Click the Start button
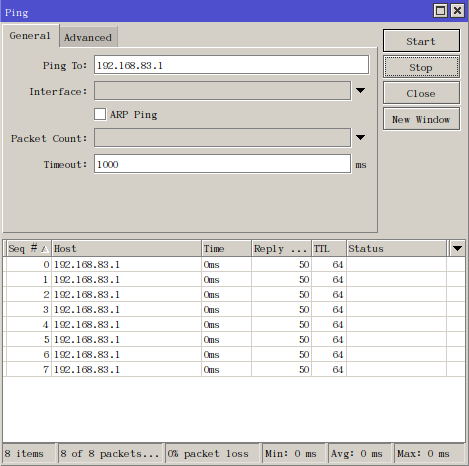 pyautogui.click(x=421, y=41)
